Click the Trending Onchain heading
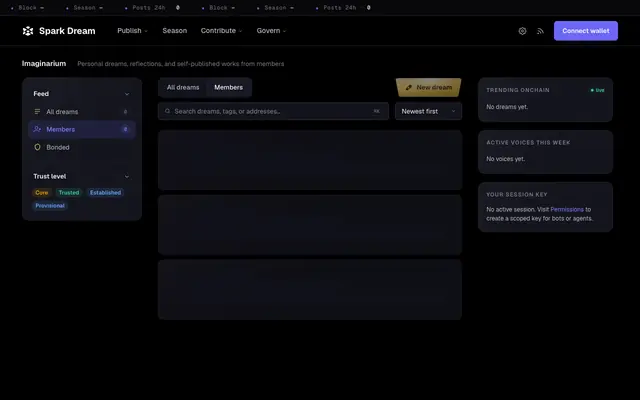This screenshot has height=400, width=640. [x=518, y=90]
